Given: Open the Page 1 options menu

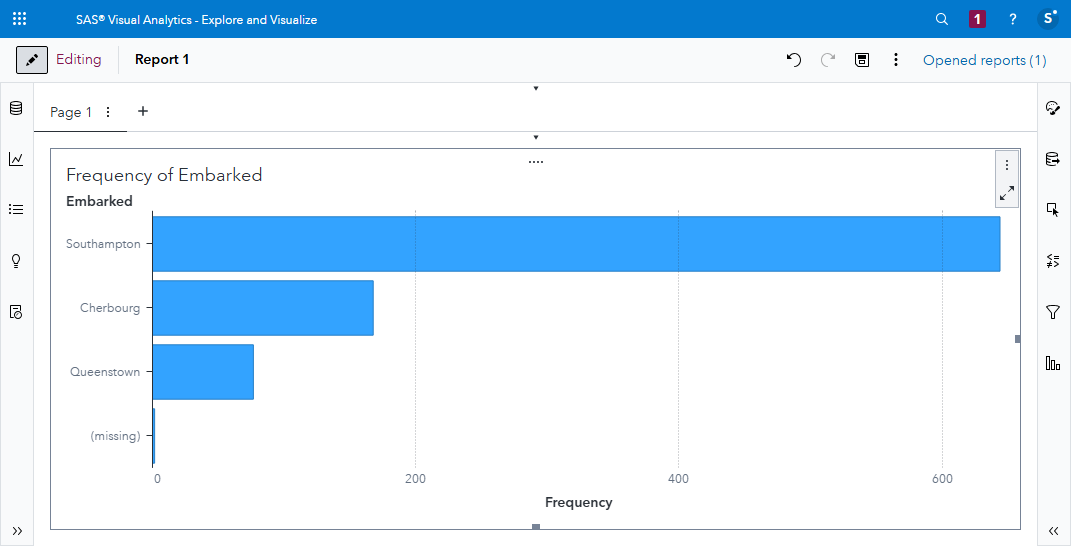Looking at the screenshot, I should [x=108, y=112].
